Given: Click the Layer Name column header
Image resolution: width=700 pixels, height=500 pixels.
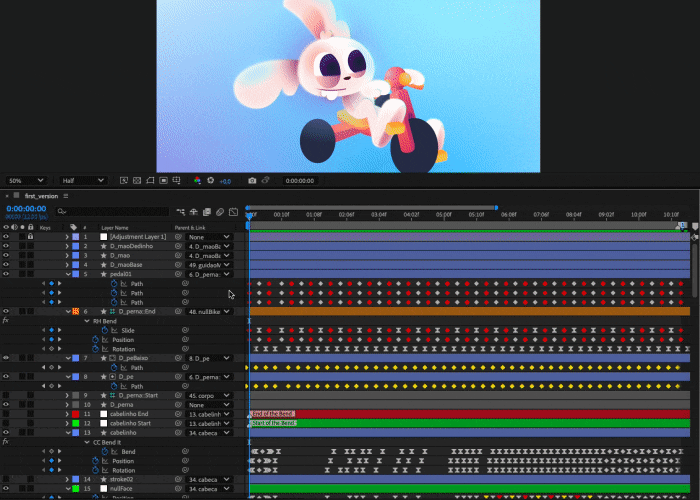Looking at the screenshot, I should pos(115,228).
